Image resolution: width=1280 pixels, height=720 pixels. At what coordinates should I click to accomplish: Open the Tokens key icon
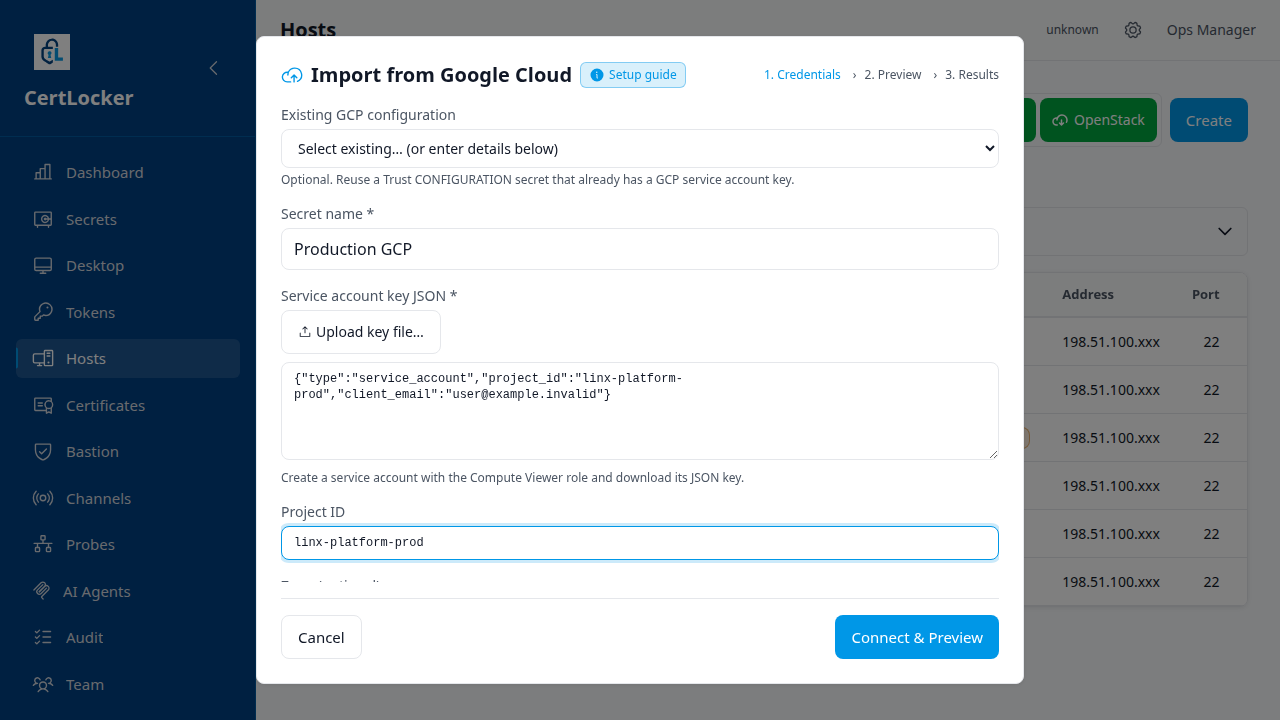[x=43, y=312]
